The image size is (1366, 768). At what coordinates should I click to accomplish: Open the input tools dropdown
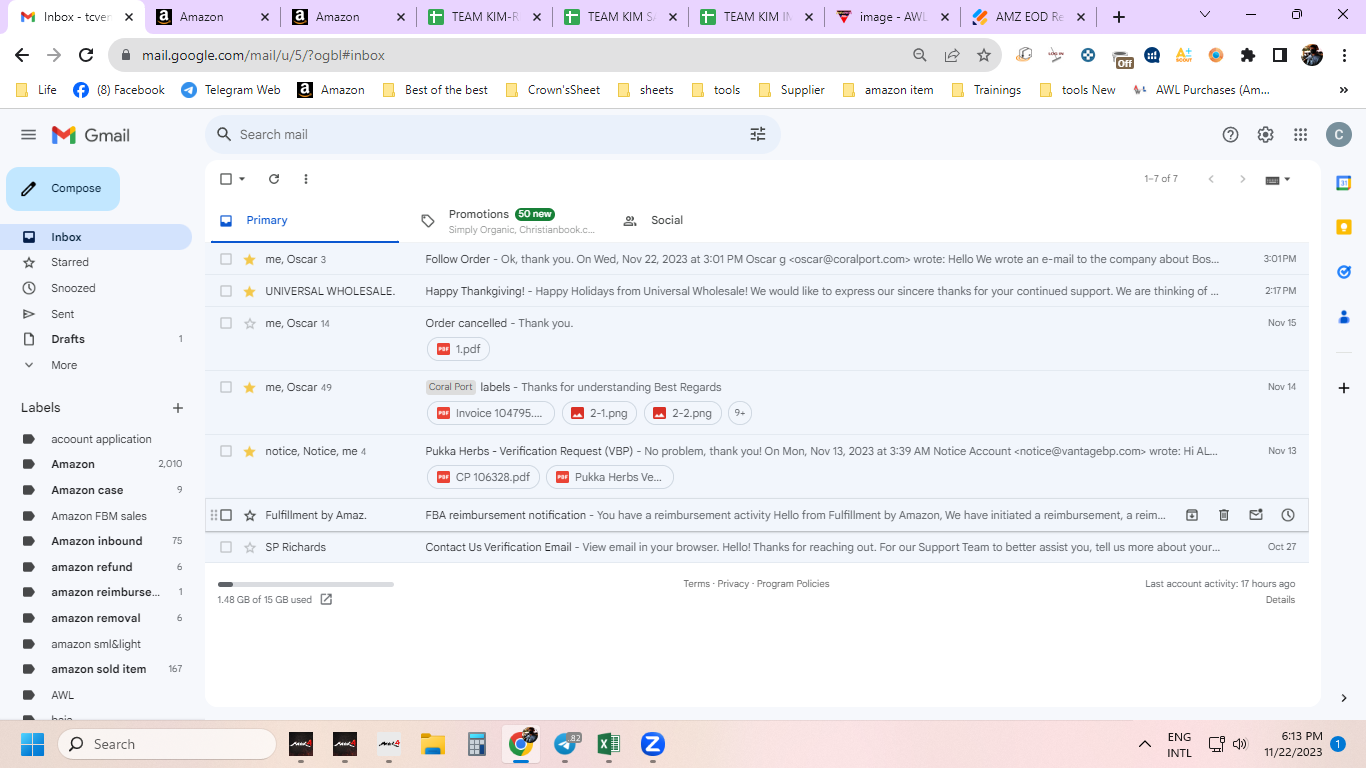pyautogui.click(x=1279, y=179)
